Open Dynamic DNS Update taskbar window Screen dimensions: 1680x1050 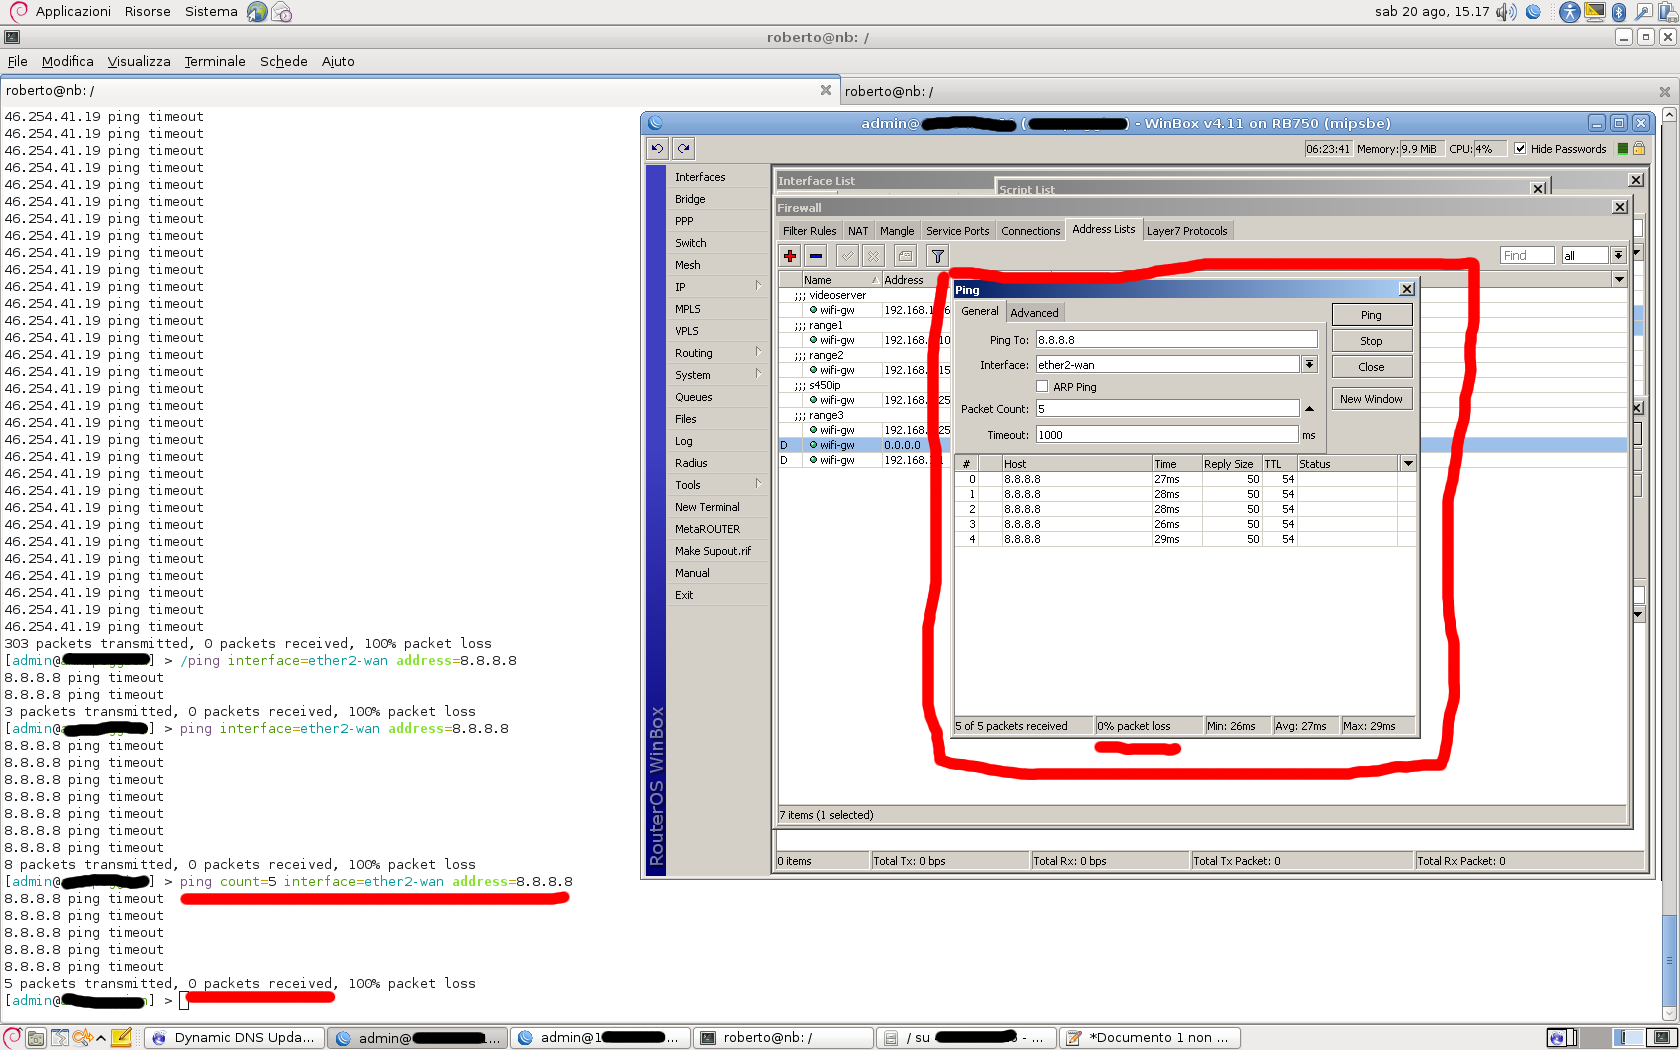[x=235, y=1038]
